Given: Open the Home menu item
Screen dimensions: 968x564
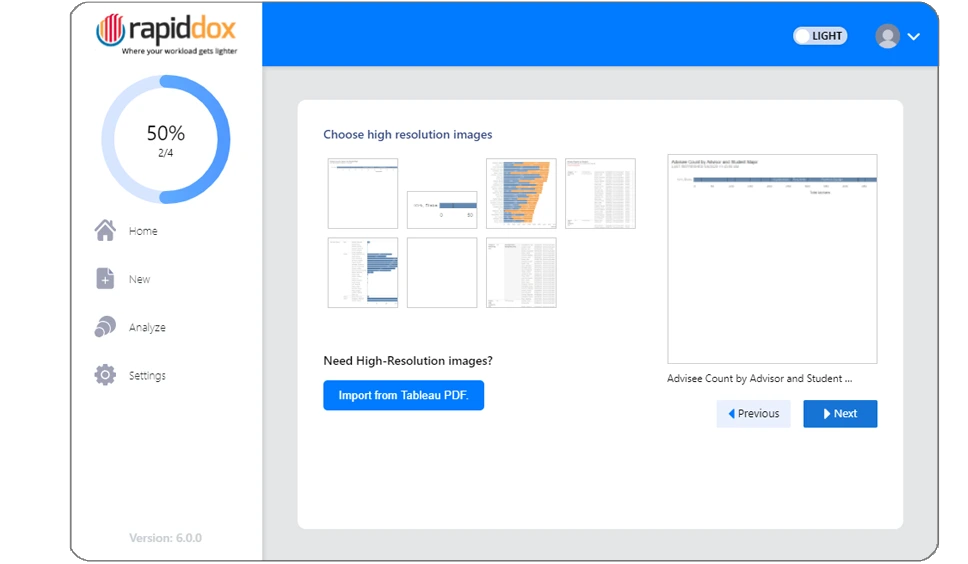Looking at the screenshot, I should click(x=143, y=231).
